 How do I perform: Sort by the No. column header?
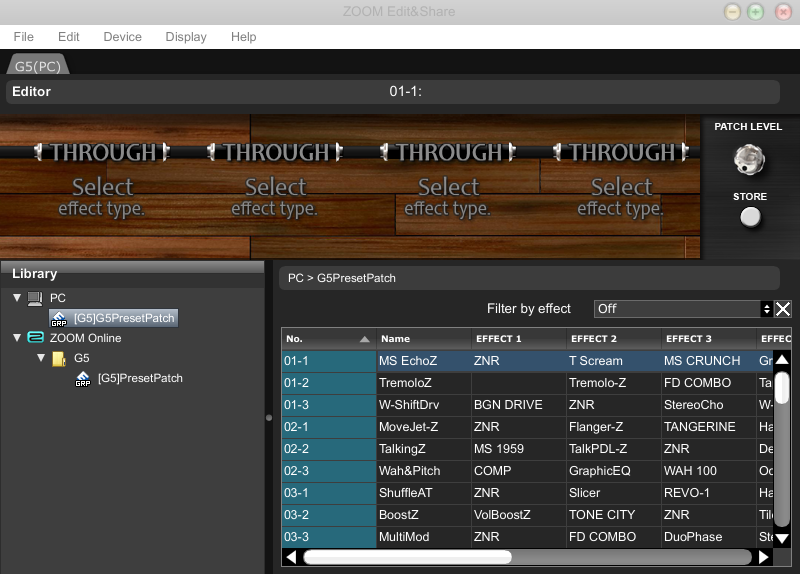(x=329, y=339)
